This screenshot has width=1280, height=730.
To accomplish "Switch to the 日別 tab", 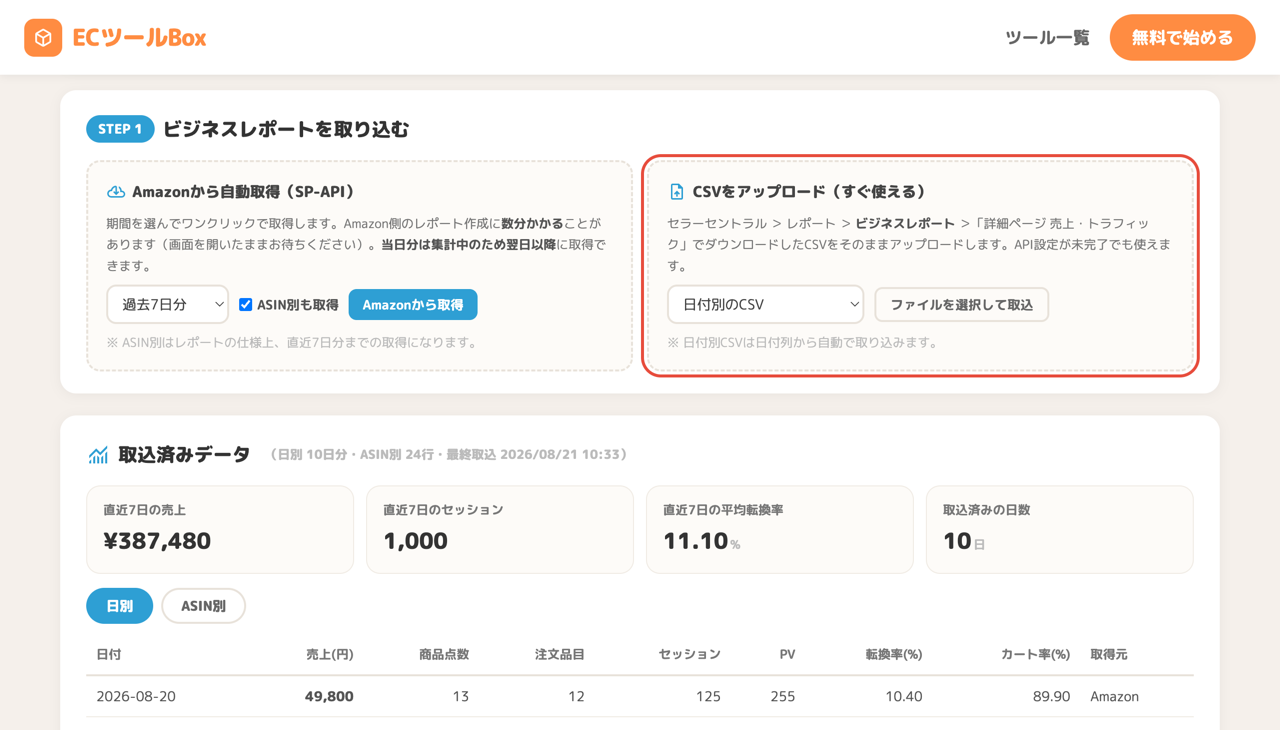I will 120,606.
